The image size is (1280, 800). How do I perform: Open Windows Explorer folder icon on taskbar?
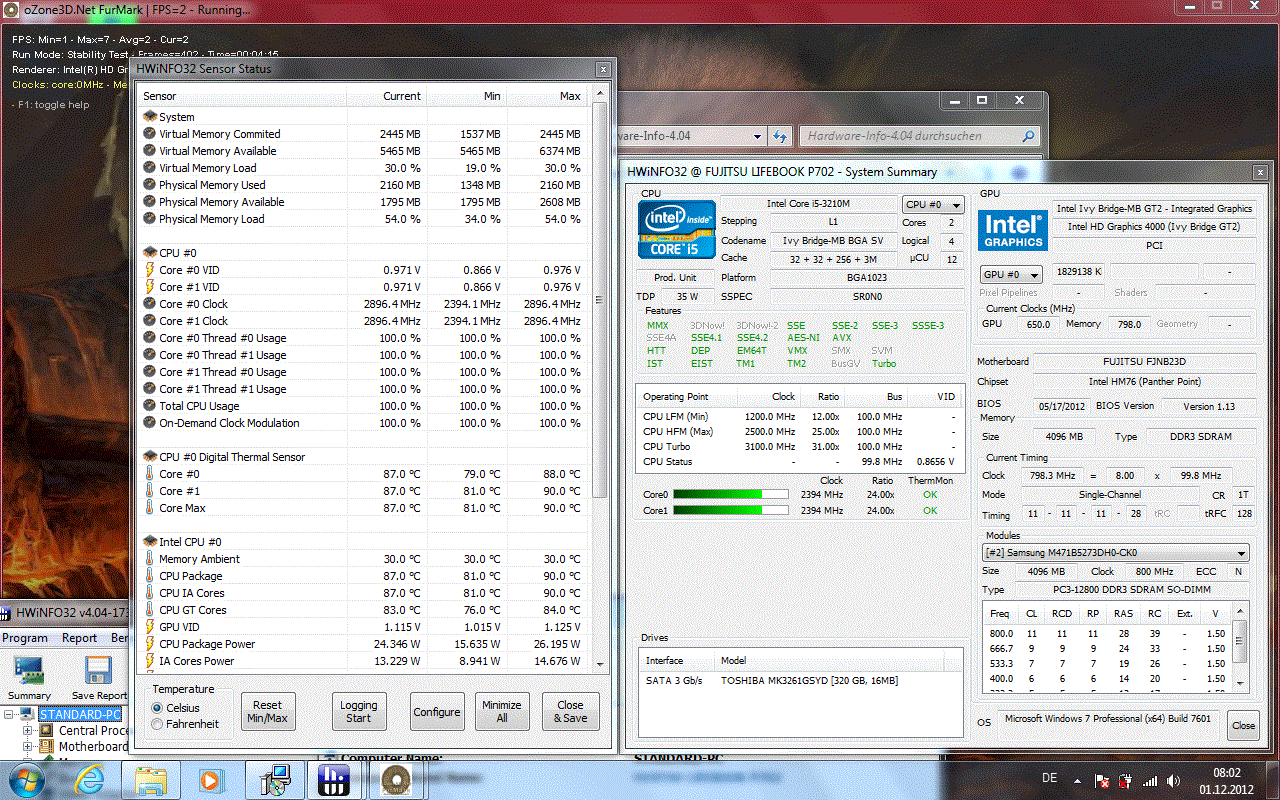click(x=151, y=779)
